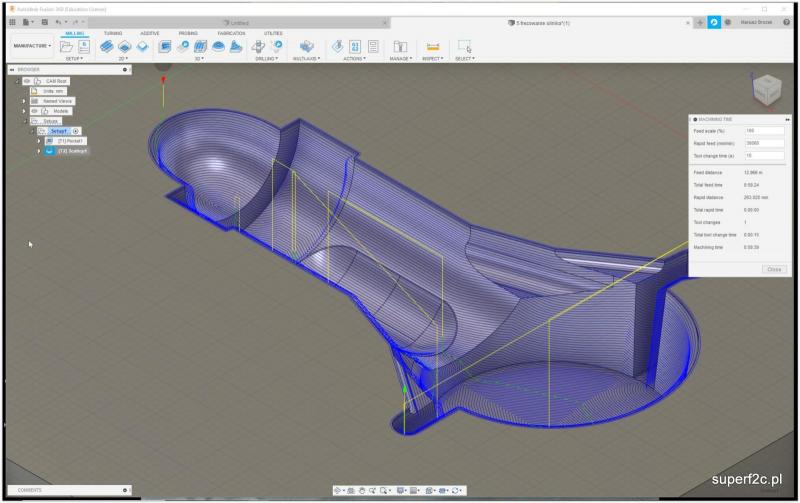Click the Save icon in title toolbar

click(44, 21)
